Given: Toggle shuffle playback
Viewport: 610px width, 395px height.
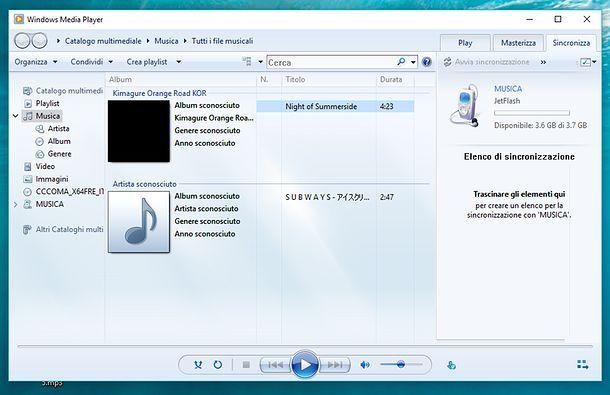Looking at the screenshot, I should [198, 365].
